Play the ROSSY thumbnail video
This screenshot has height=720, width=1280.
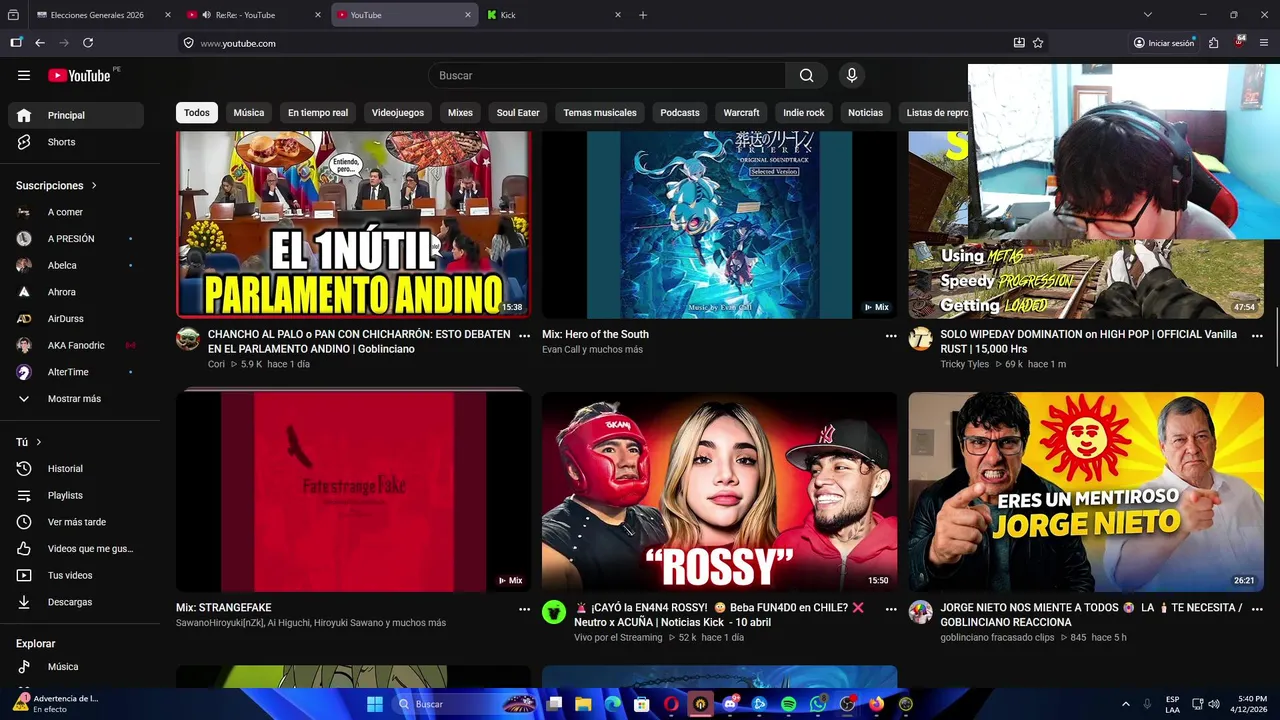(720, 491)
